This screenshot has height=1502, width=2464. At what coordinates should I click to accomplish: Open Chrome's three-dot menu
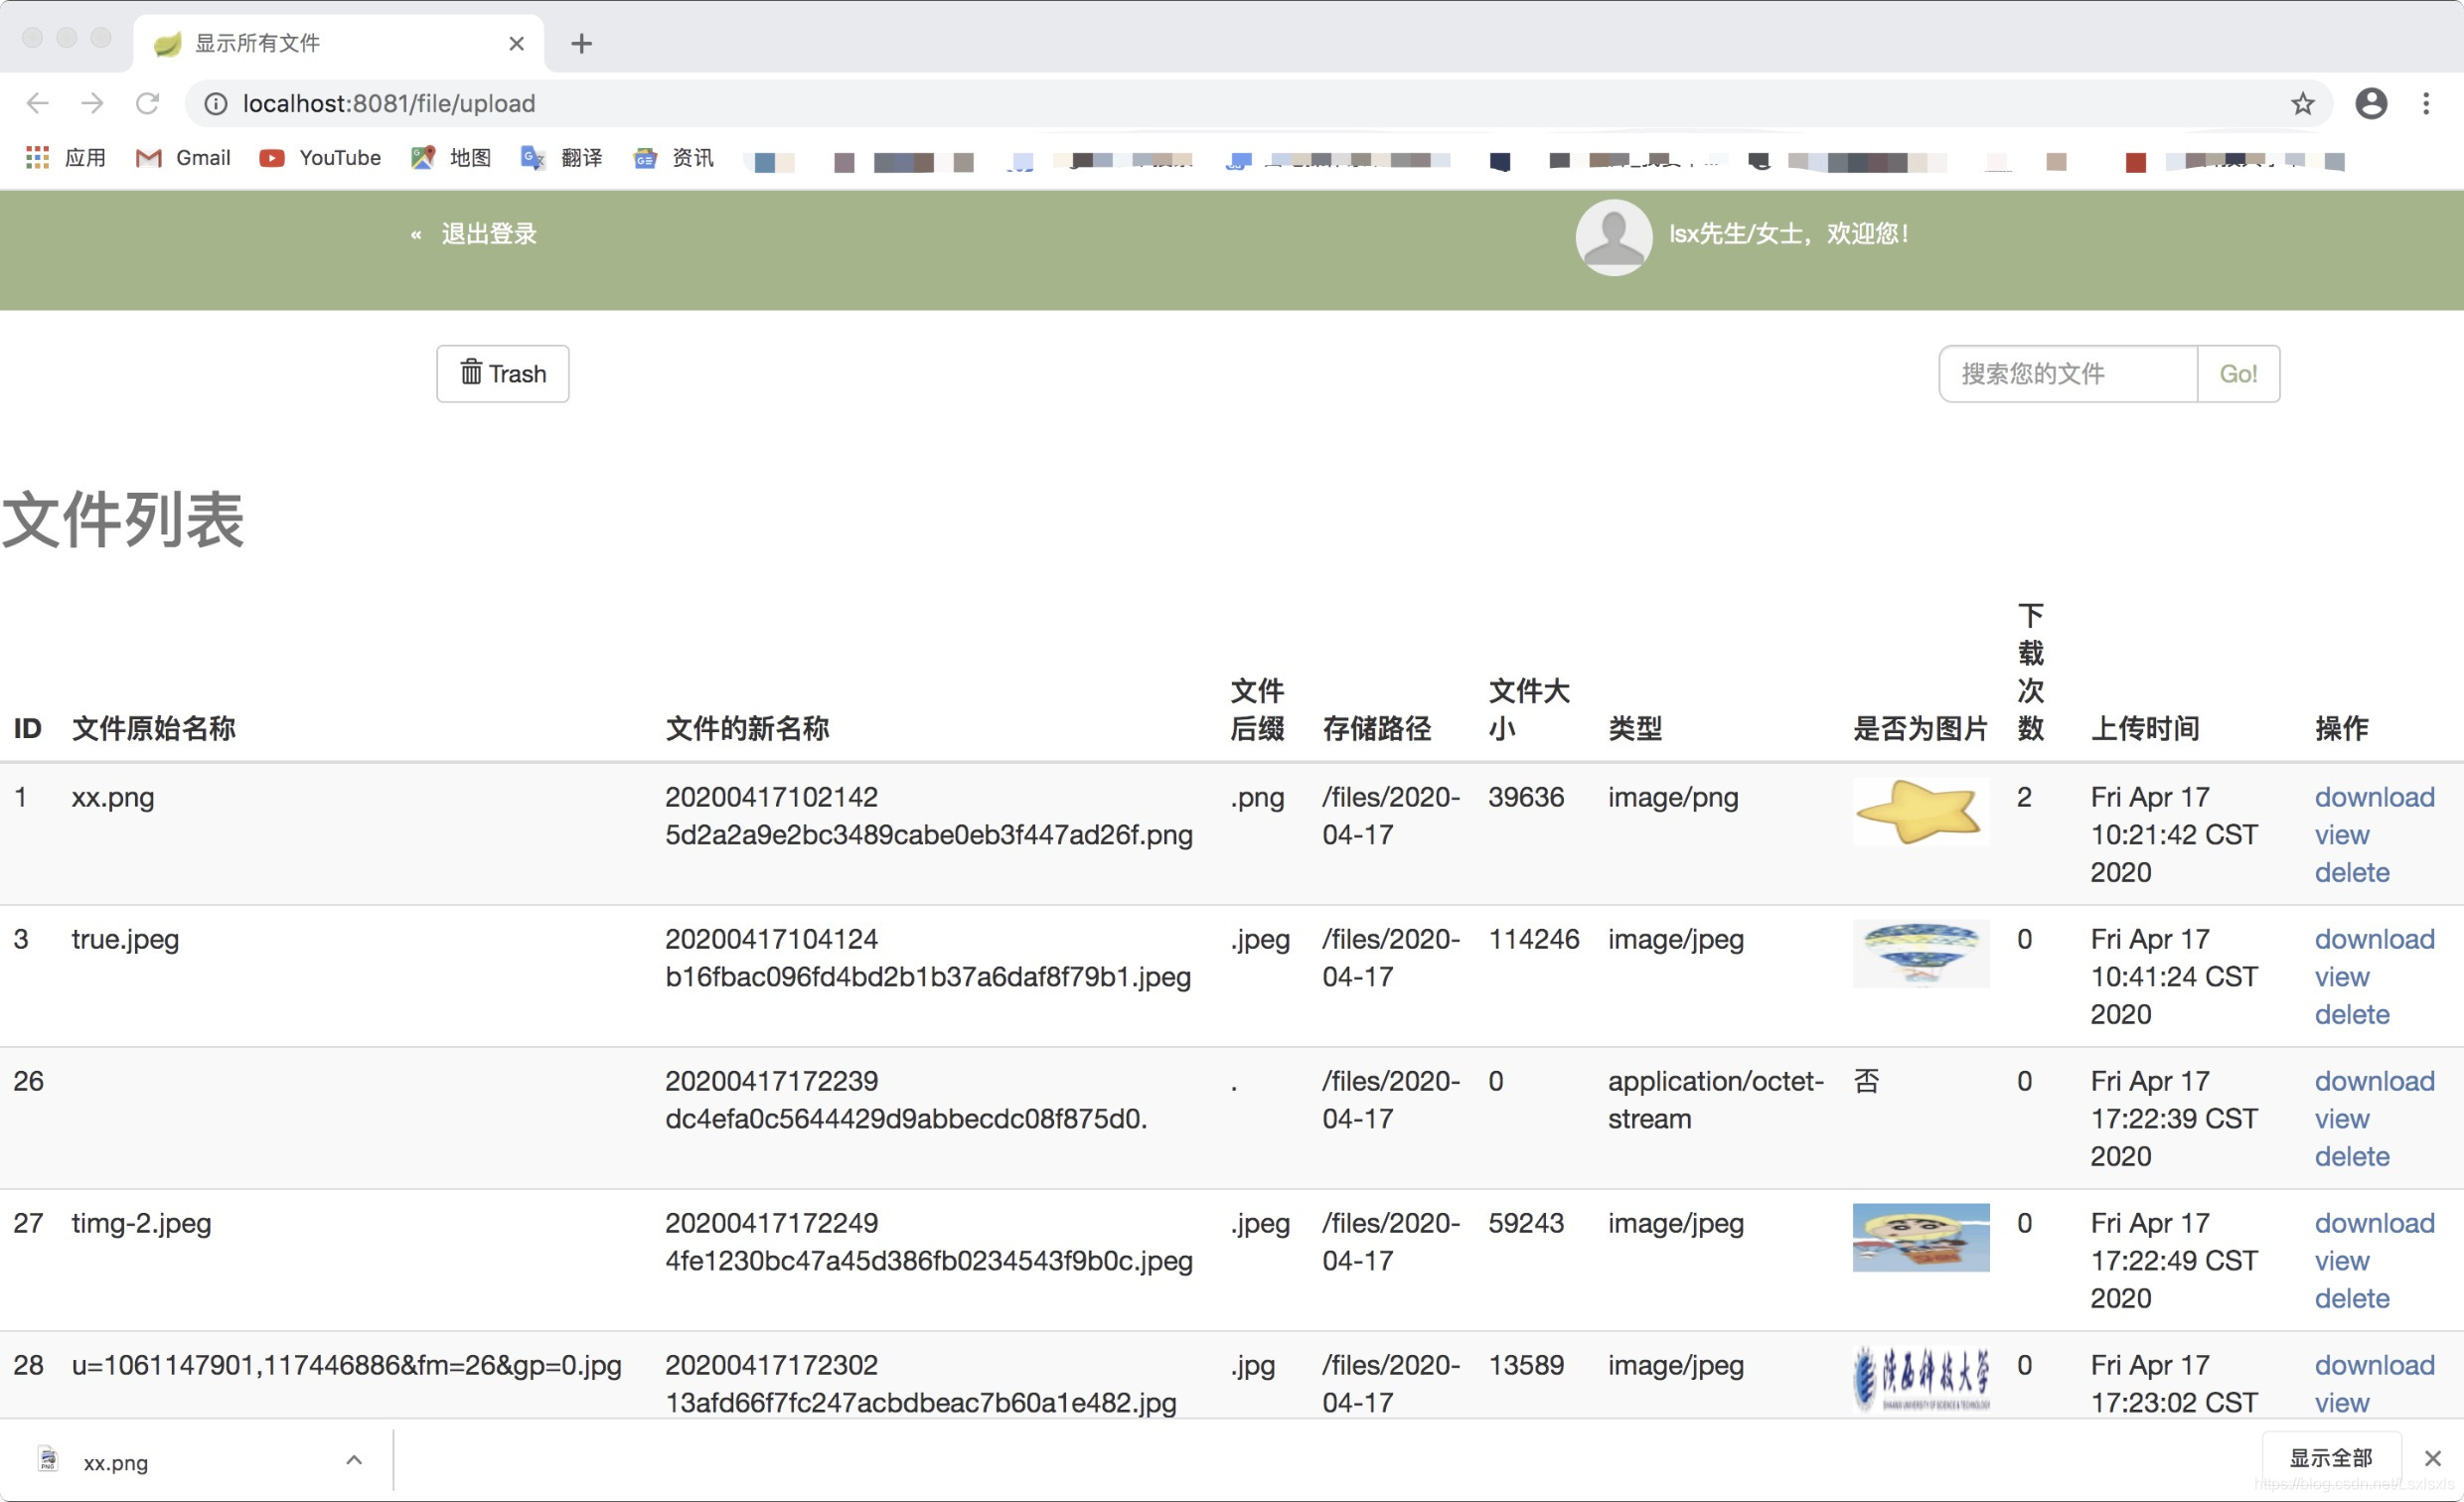pos(2426,103)
